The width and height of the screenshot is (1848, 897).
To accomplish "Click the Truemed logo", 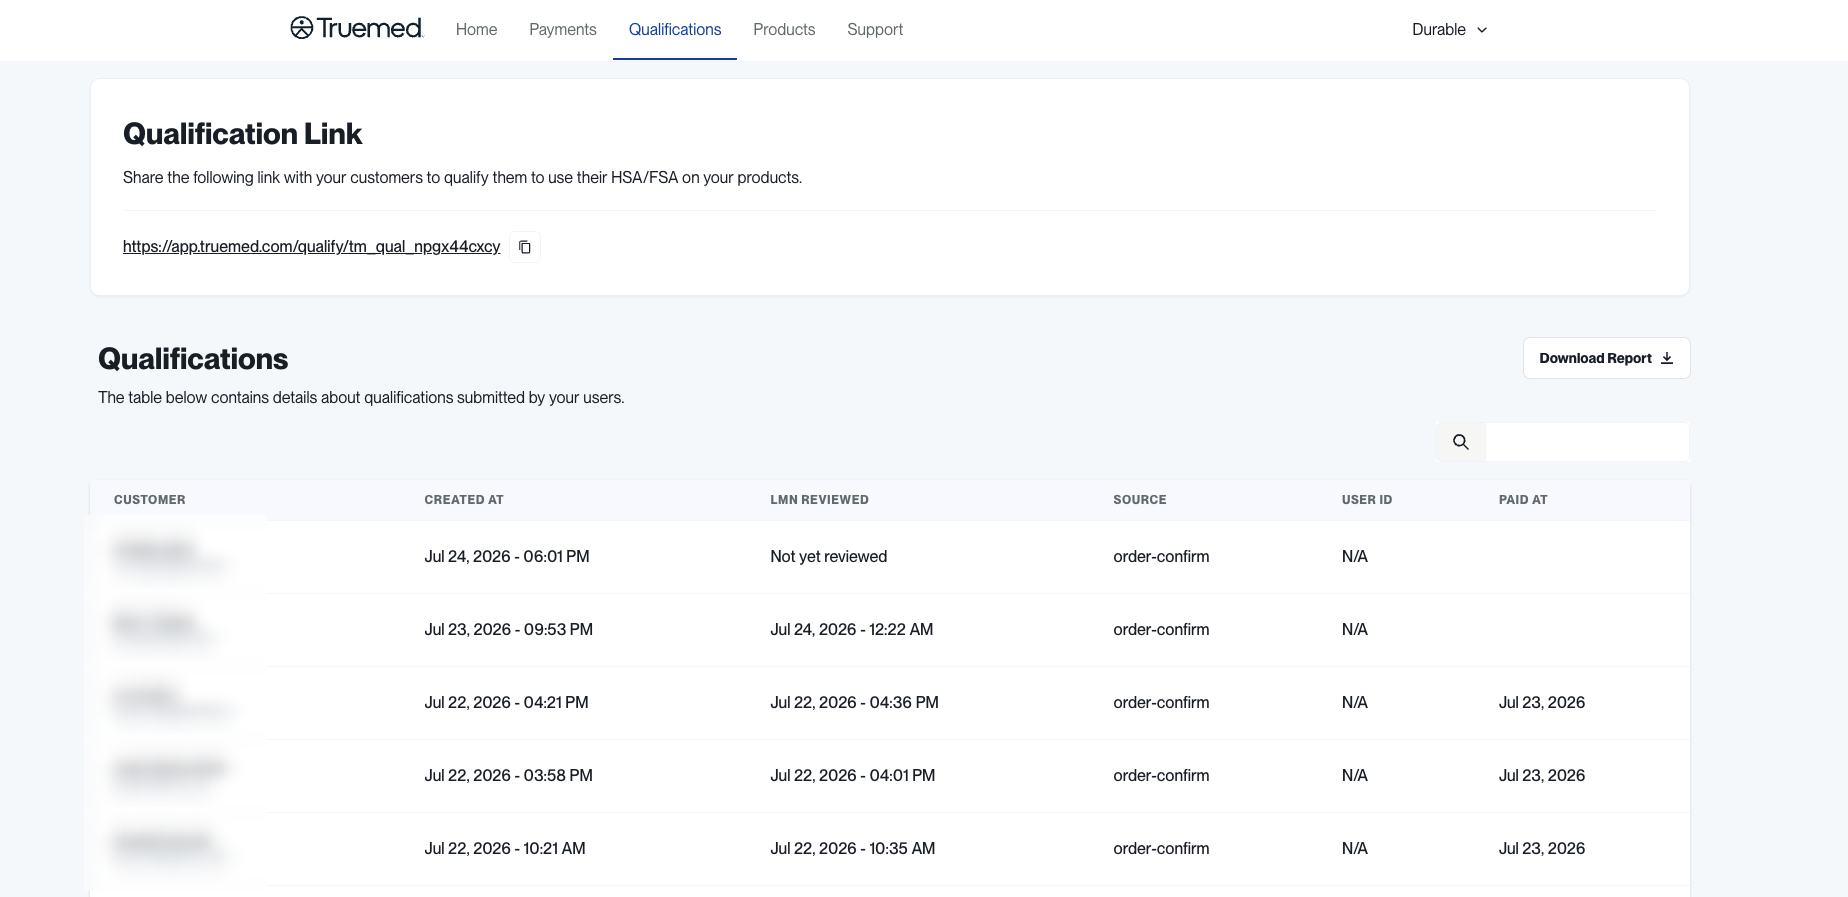I will tap(357, 28).
